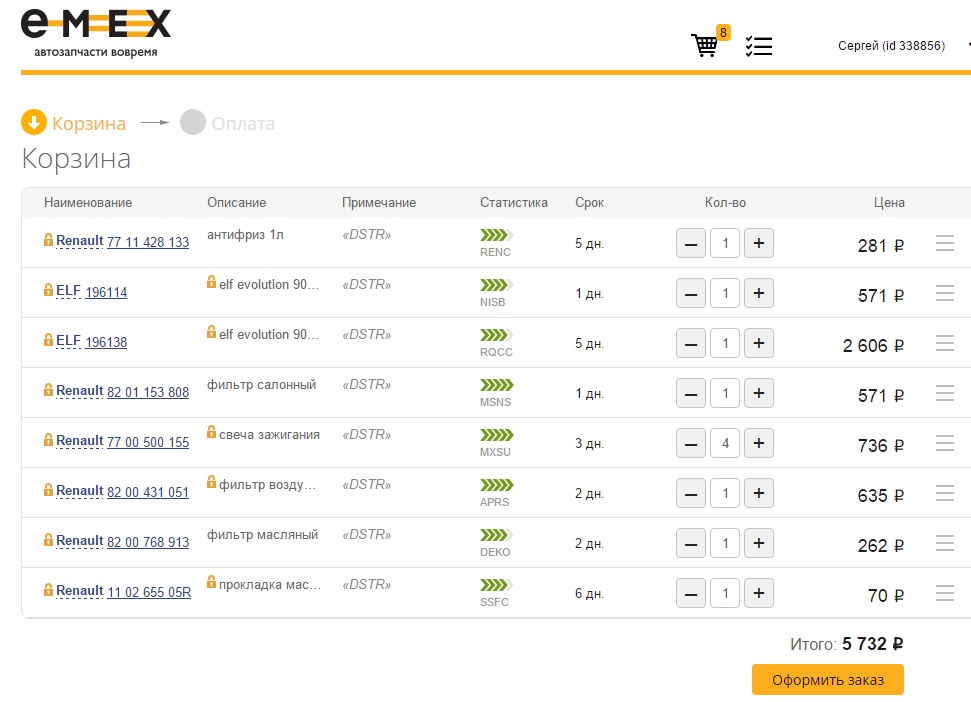The width and height of the screenshot is (971, 702).
Task: Open the orders checklist icon
Action: pyautogui.click(x=759, y=46)
